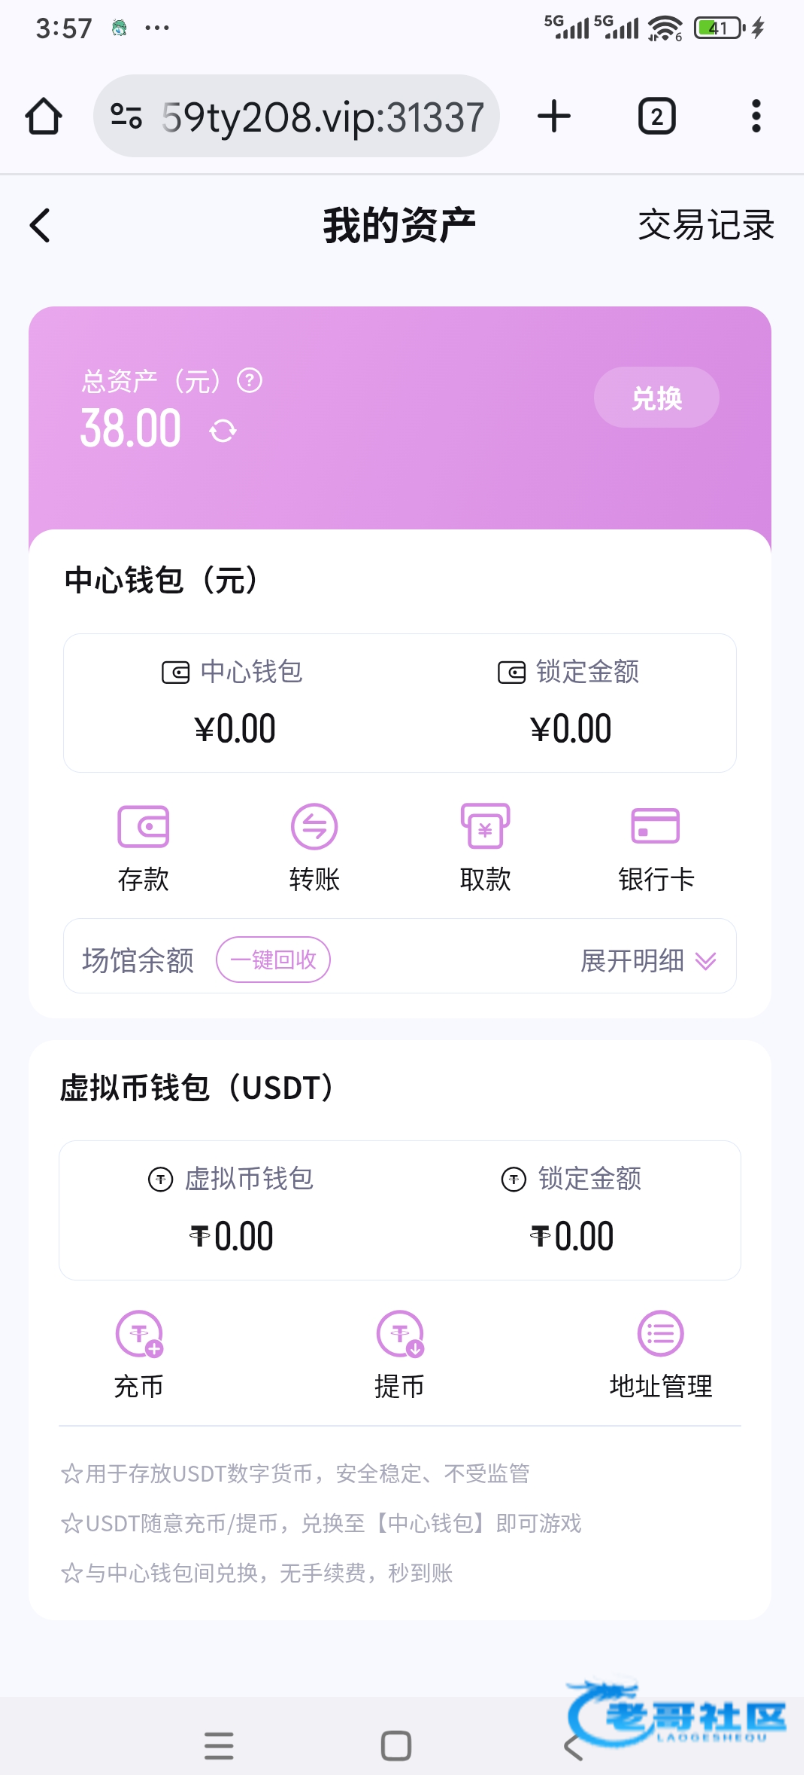Refresh the total assets balance
This screenshot has width=804, height=1775.
tap(223, 431)
